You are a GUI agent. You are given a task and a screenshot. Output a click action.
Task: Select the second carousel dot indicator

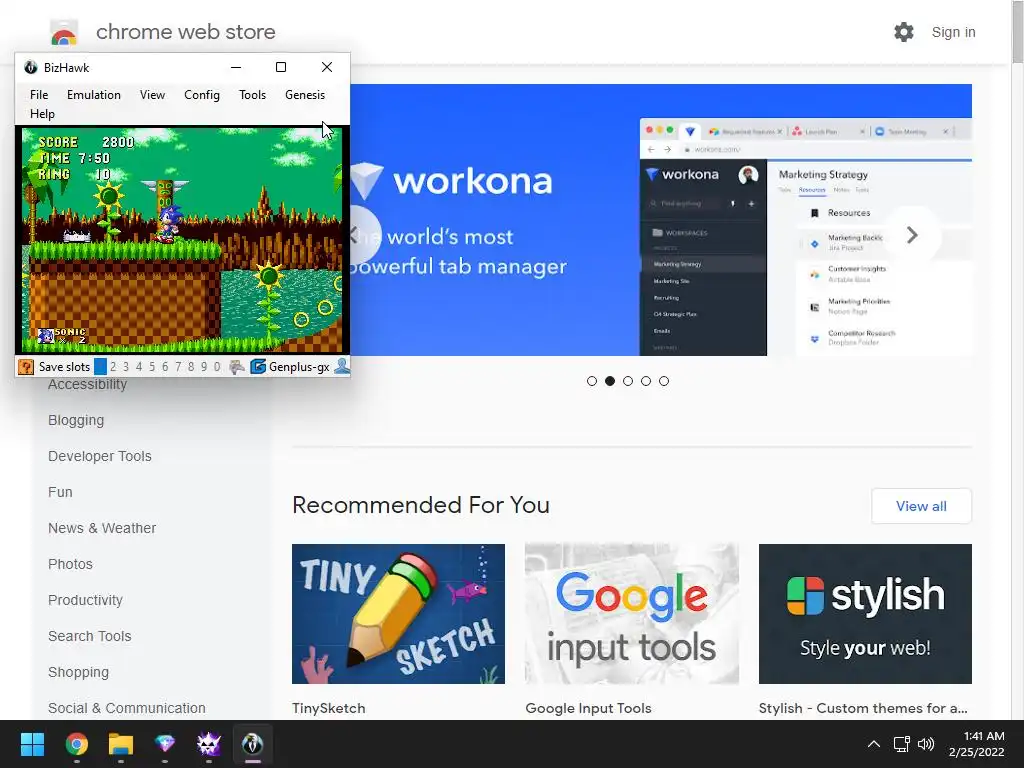[x=610, y=381]
